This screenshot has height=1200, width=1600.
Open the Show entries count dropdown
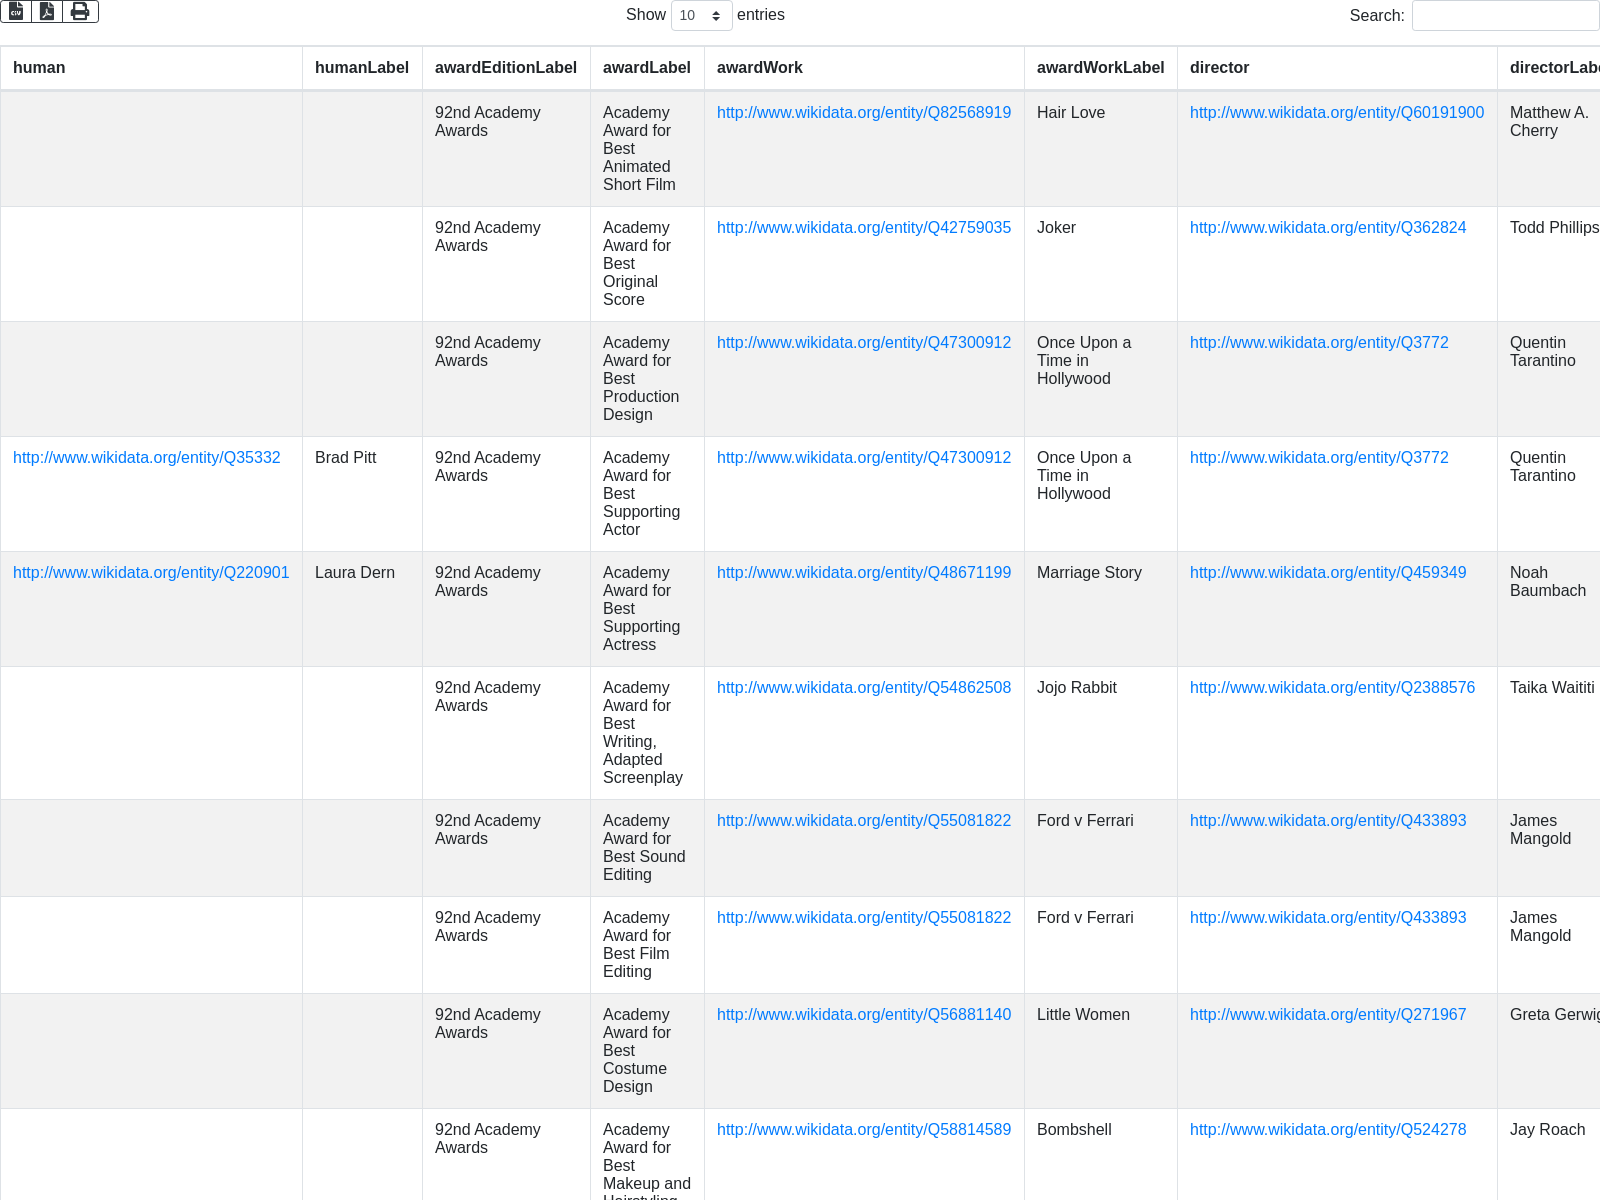point(701,15)
